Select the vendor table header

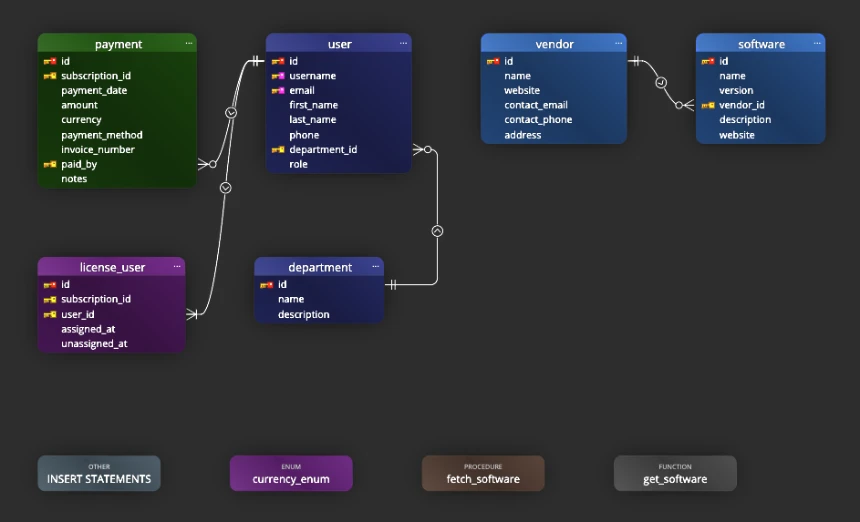point(554,43)
